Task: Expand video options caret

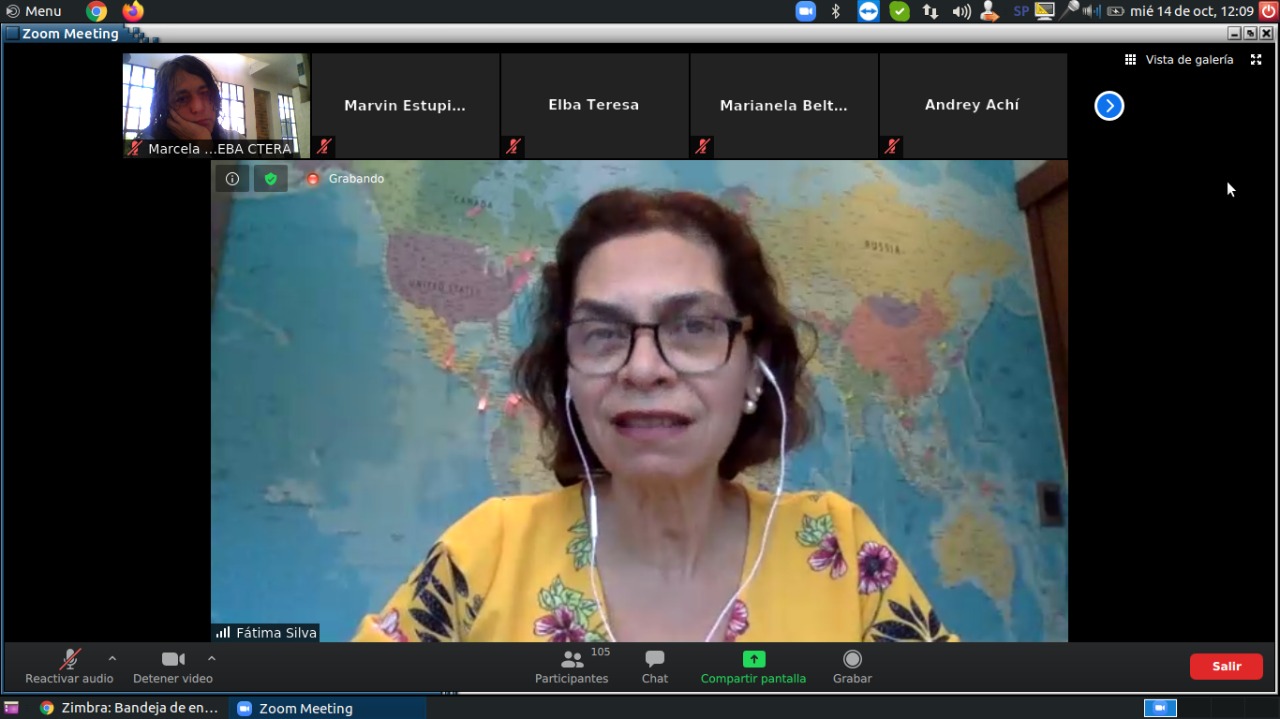Action: coord(211,658)
